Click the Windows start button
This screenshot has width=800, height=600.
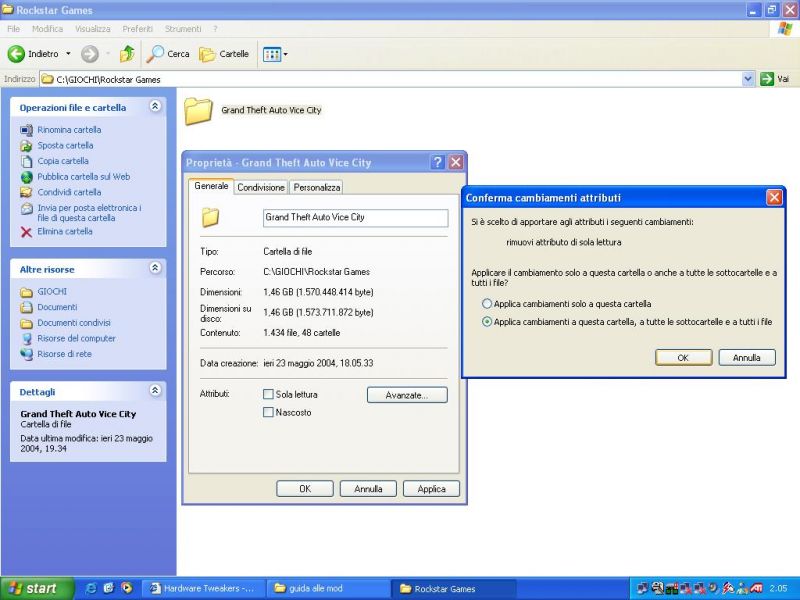(x=37, y=588)
